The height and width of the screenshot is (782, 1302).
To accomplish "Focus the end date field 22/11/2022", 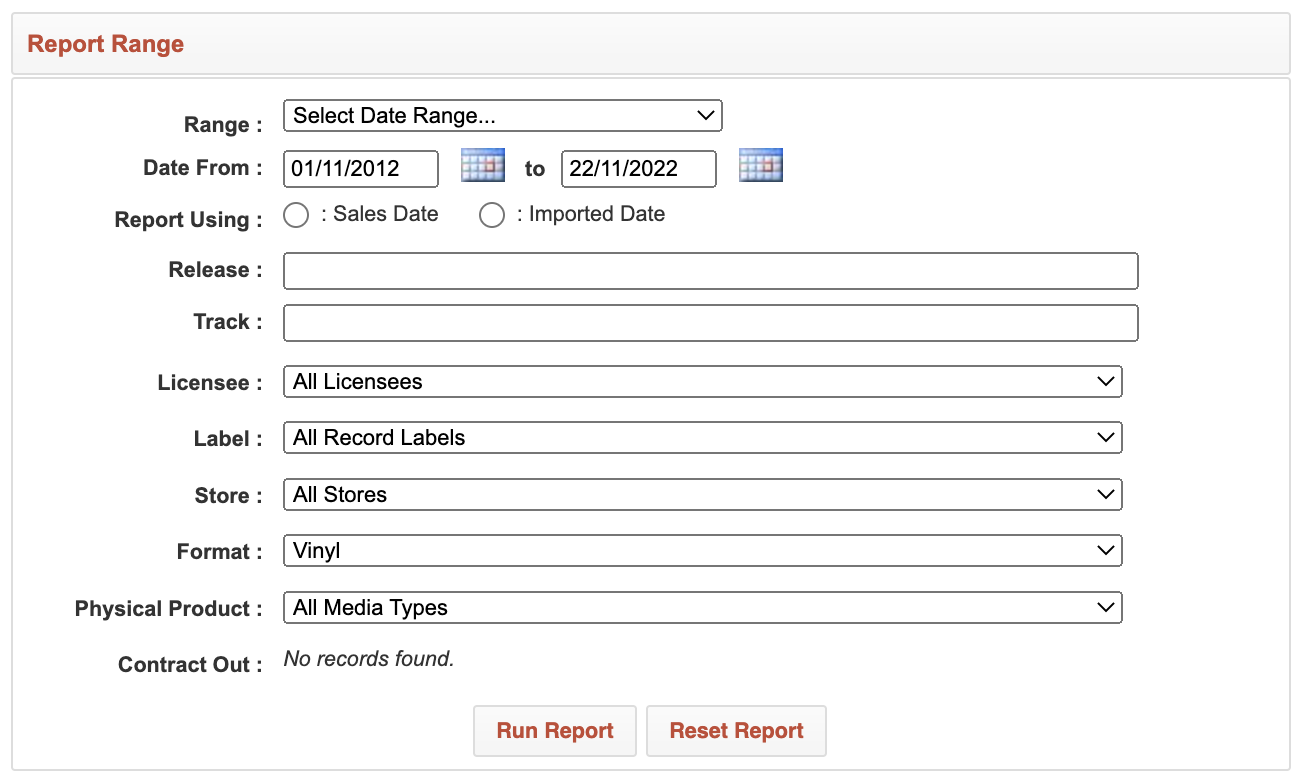I will pyautogui.click(x=639, y=169).
